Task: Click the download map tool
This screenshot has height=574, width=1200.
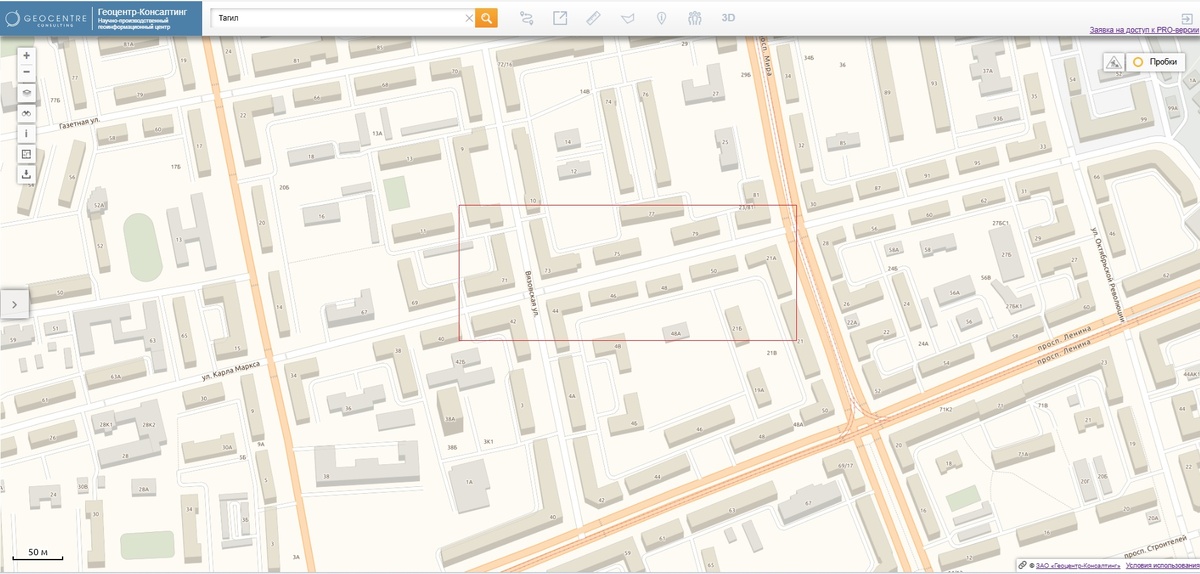Action: tap(26, 174)
